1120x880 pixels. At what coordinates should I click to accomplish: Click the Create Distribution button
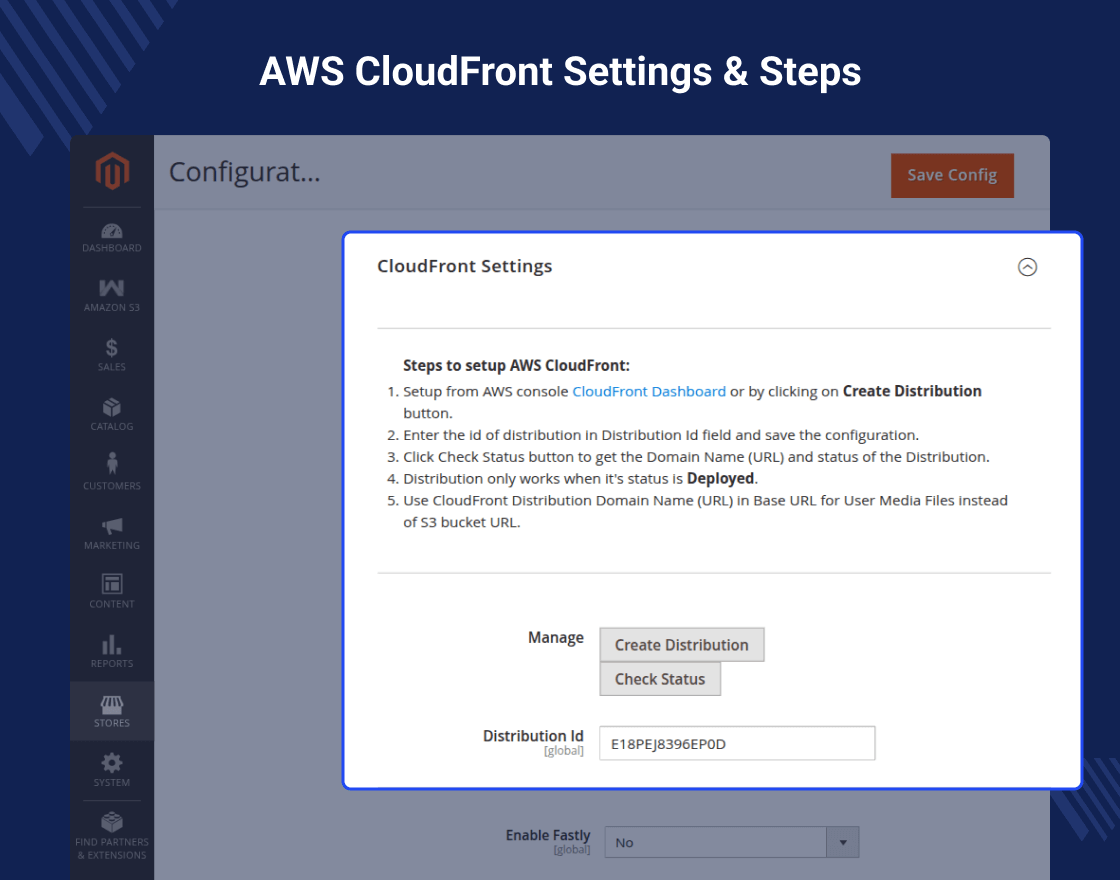click(x=681, y=645)
